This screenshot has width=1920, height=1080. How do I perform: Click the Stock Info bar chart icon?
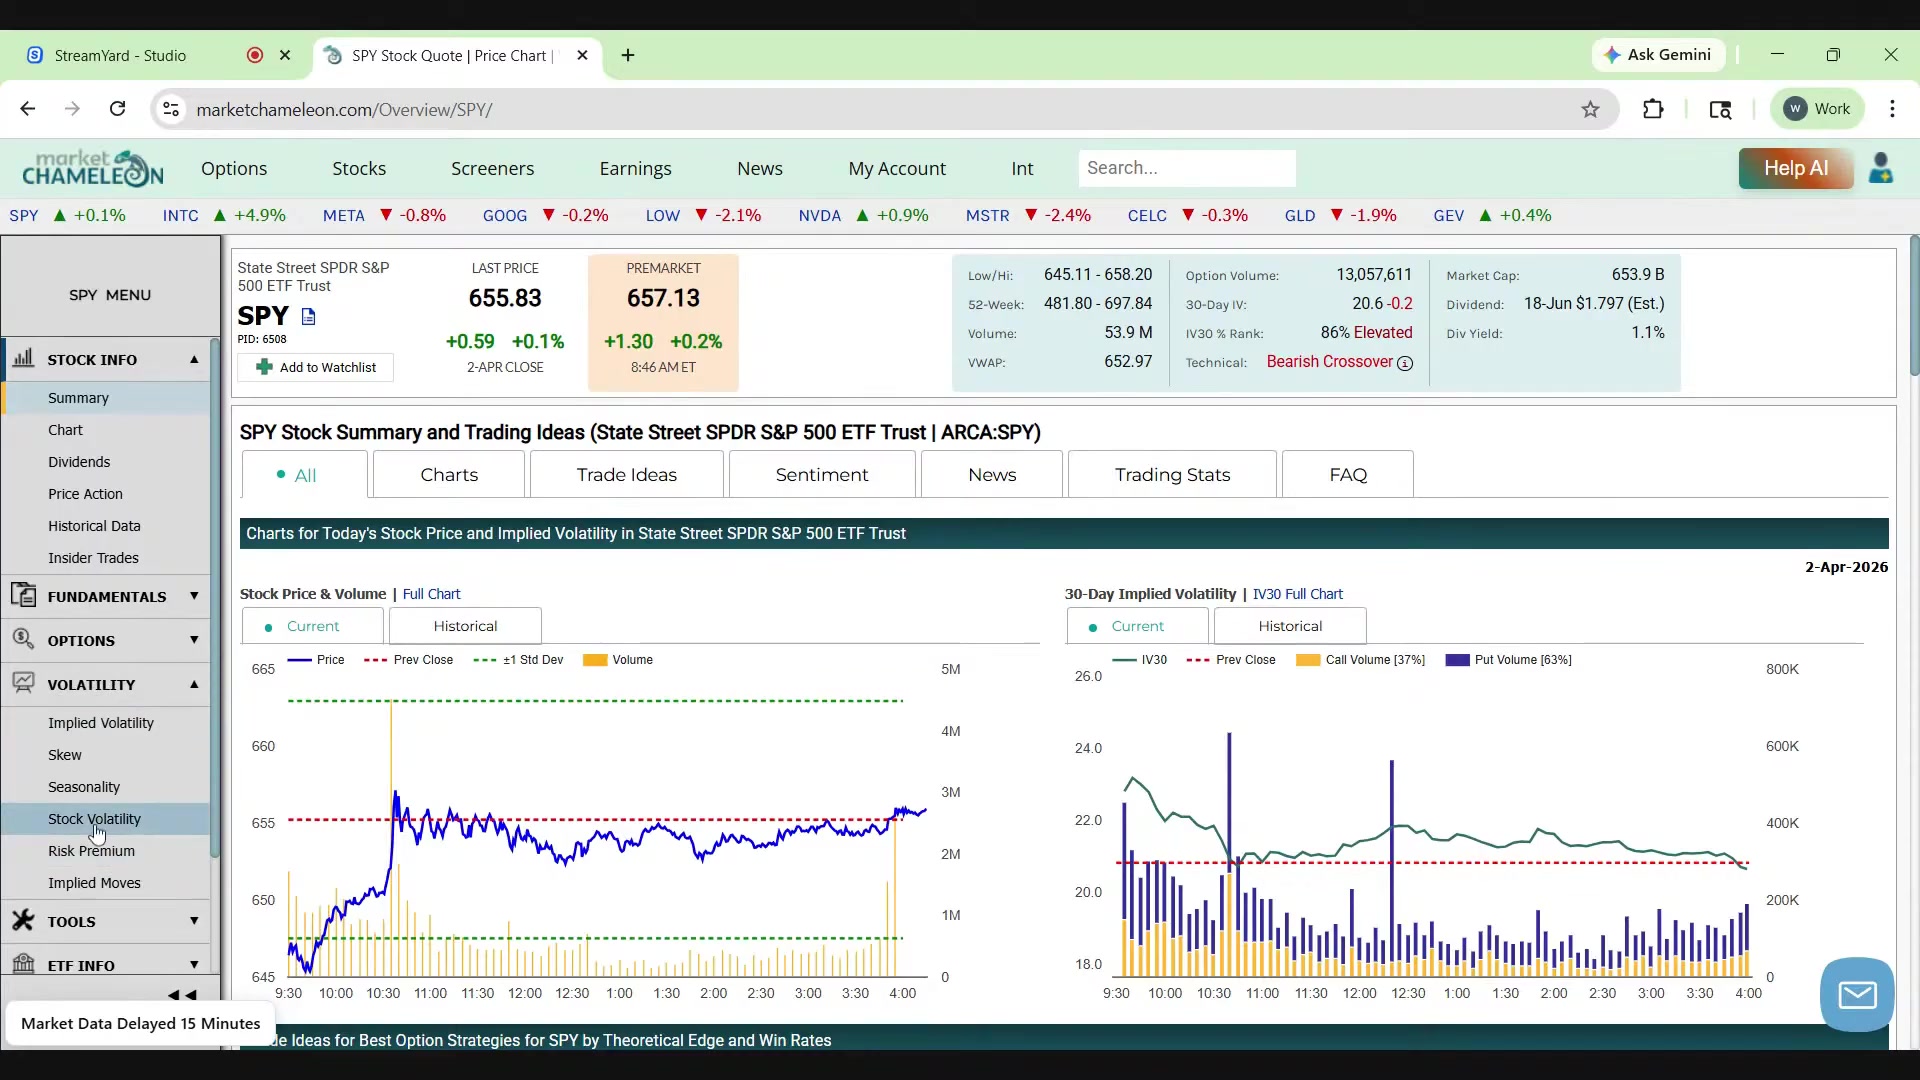coord(23,358)
